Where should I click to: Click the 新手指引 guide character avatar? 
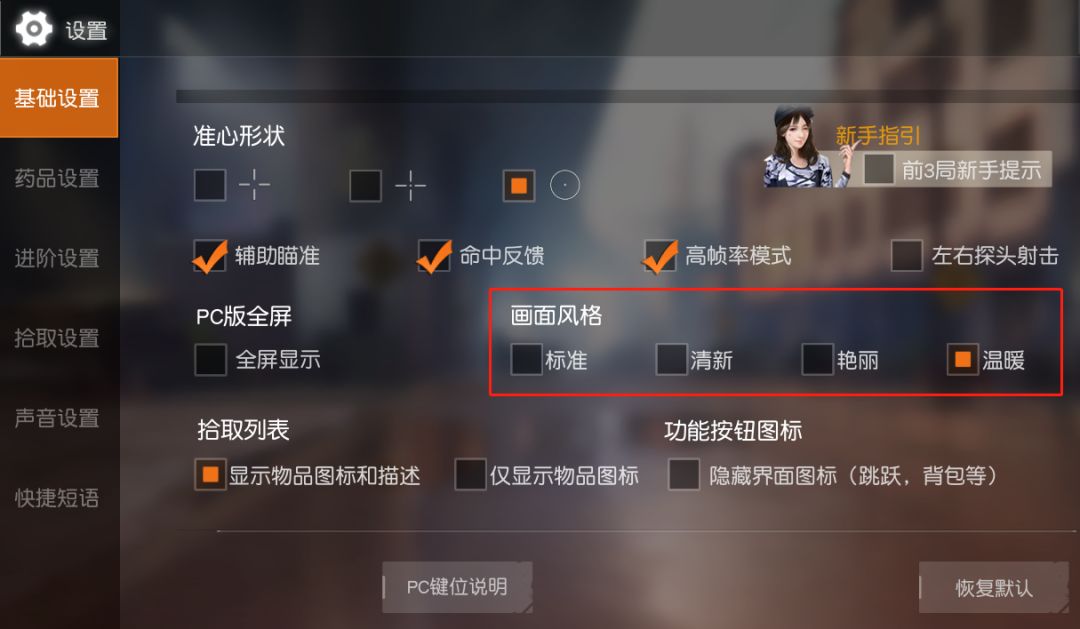(x=799, y=147)
